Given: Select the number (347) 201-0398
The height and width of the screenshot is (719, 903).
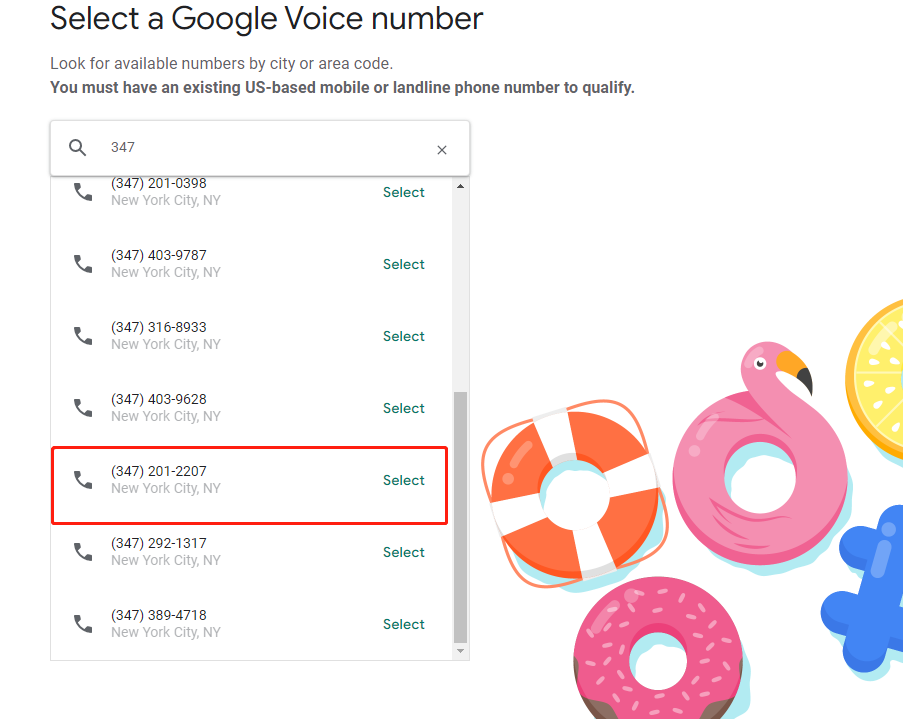Looking at the screenshot, I should [404, 192].
